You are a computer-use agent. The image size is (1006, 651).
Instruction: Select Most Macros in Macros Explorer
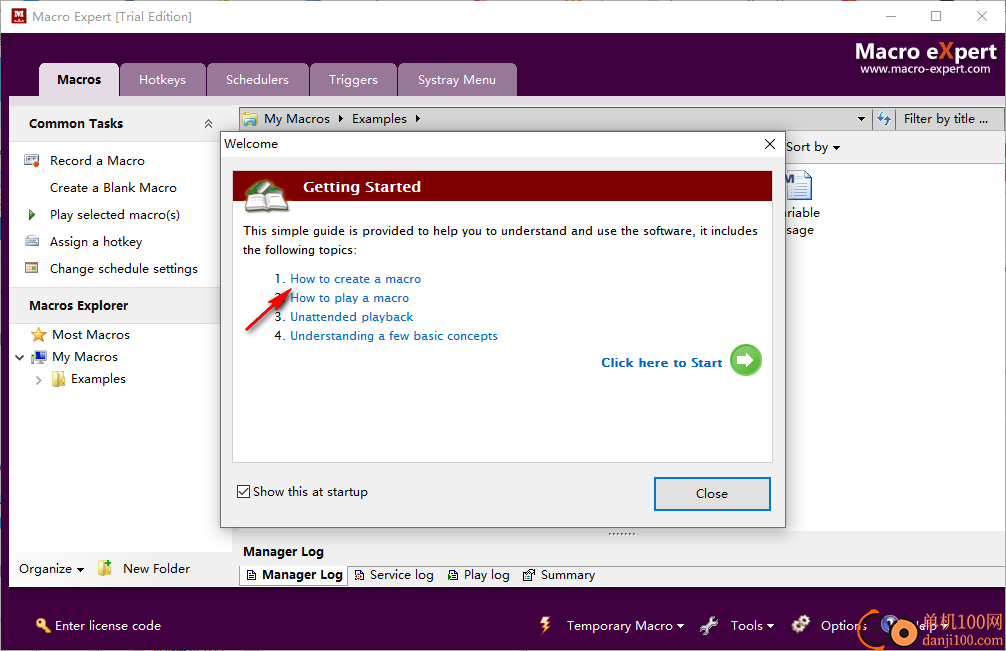(x=90, y=335)
